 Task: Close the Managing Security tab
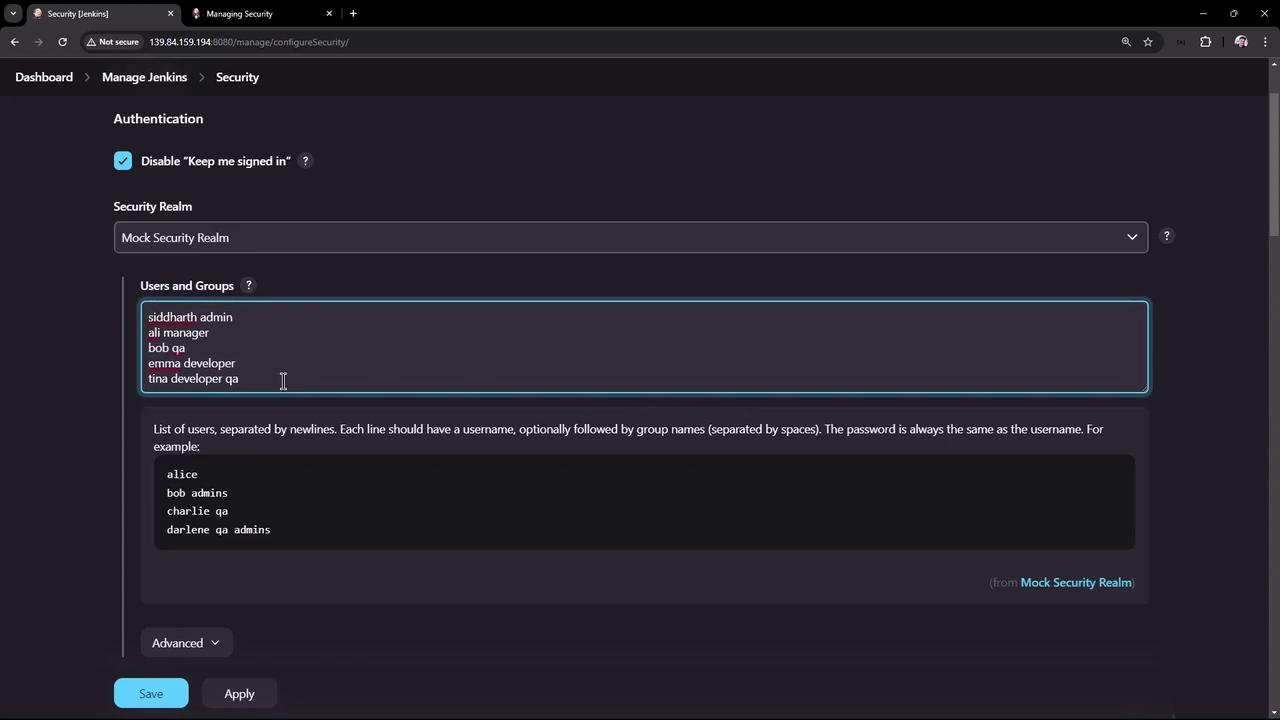[329, 14]
